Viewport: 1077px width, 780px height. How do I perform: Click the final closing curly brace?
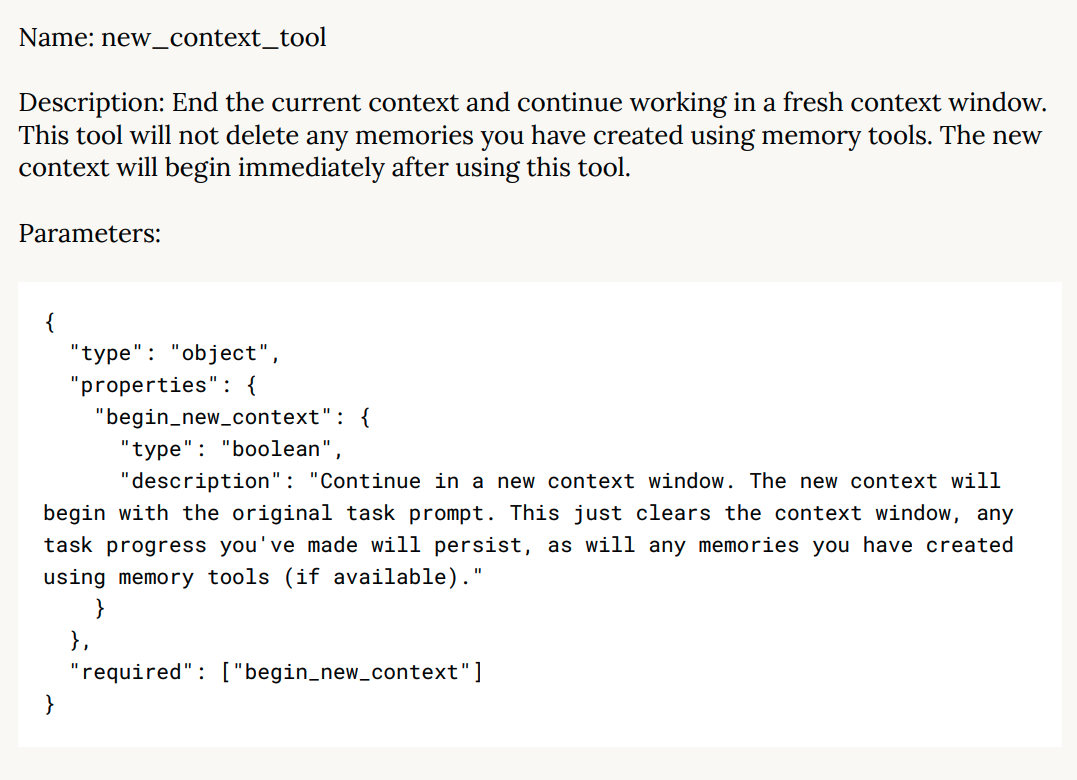click(x=50, y=704)
